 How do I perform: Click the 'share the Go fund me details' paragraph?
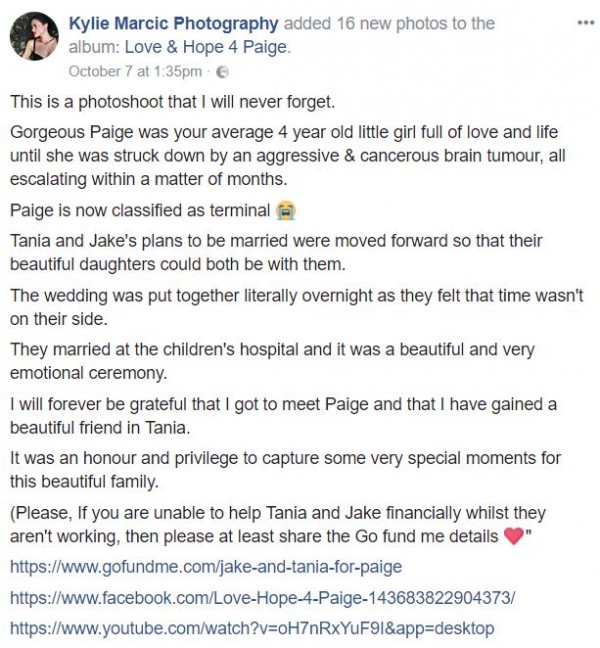coord(271,524)
